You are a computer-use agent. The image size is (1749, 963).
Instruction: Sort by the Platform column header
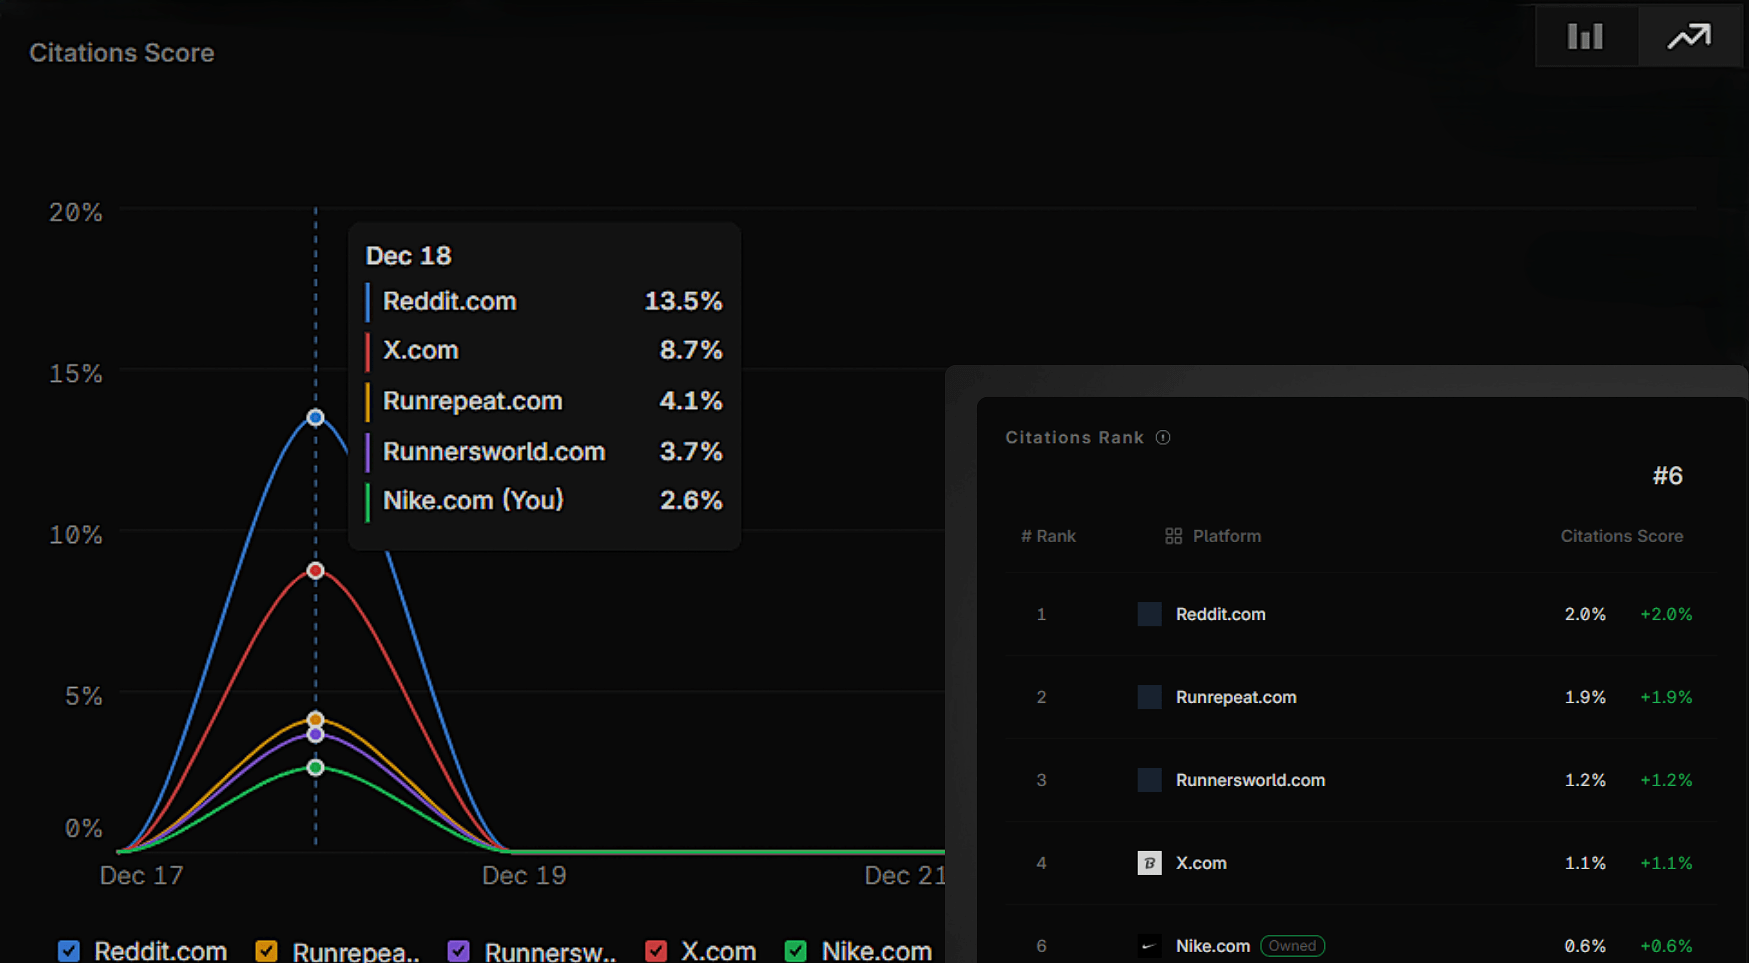(x=1227, y=536)
